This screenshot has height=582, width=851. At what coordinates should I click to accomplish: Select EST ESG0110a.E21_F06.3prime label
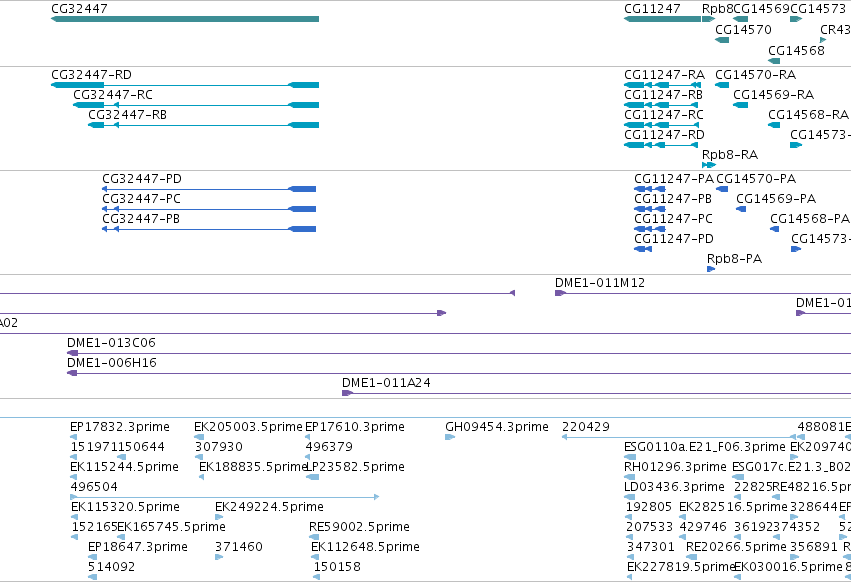[x=704, y=447]
